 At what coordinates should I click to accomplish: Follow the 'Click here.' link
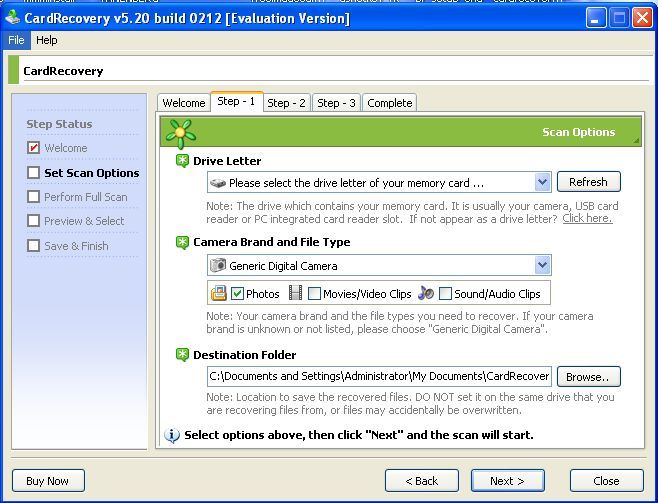[x=587, y=219]
